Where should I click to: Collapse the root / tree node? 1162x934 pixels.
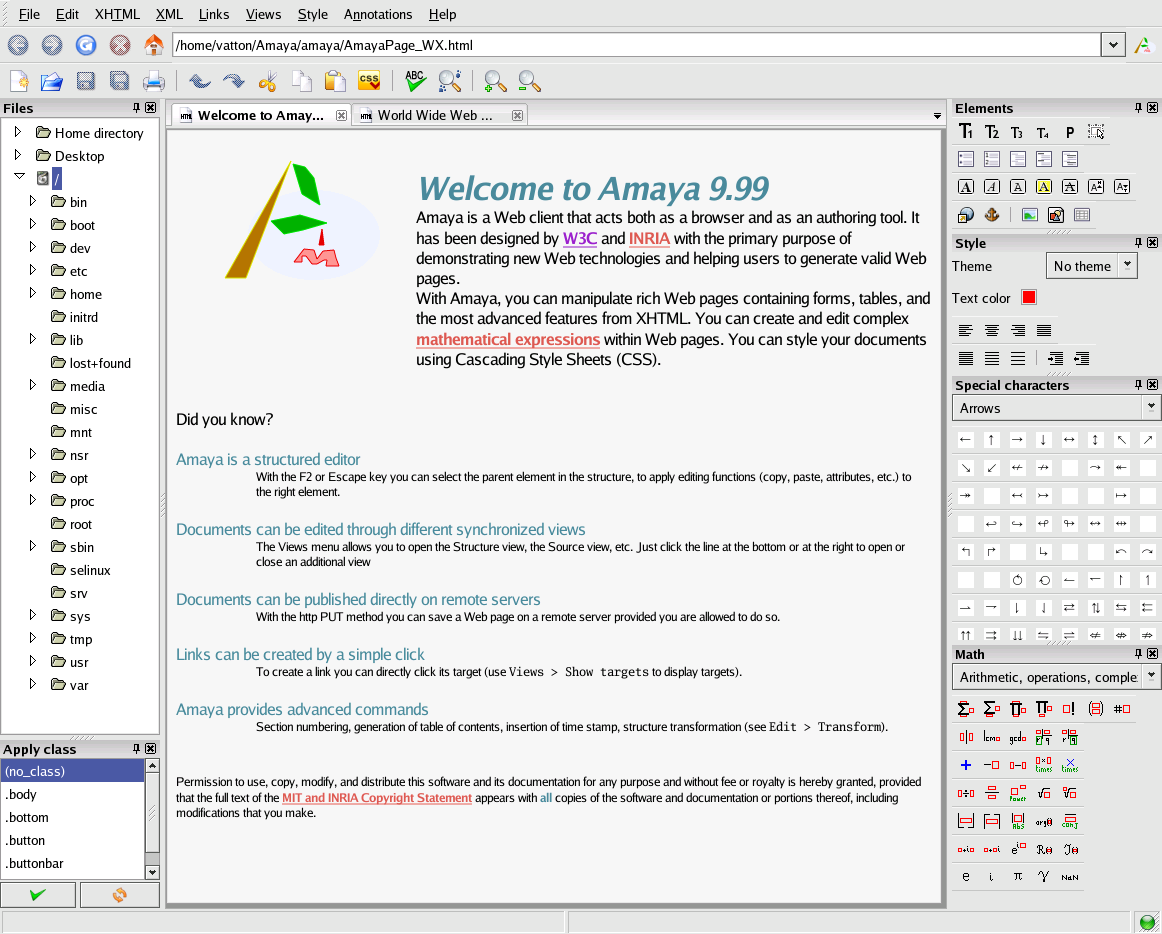(x=19, y=178)
